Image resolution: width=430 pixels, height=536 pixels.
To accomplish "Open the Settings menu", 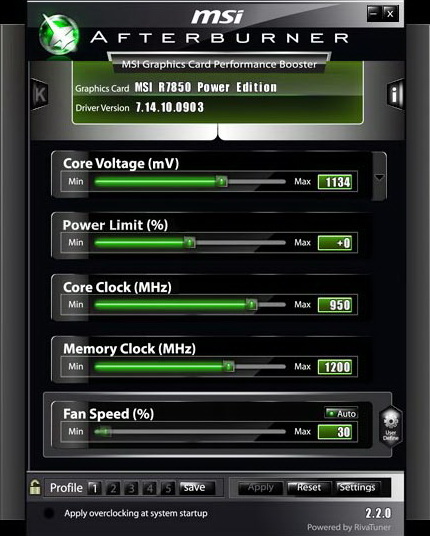I will (x=357, y=487).
